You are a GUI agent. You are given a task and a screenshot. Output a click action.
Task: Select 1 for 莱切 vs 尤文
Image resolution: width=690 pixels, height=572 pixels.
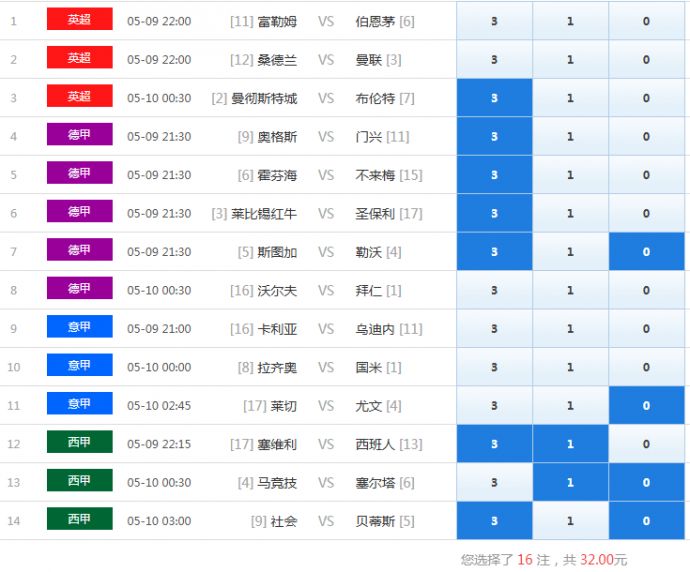570,405
